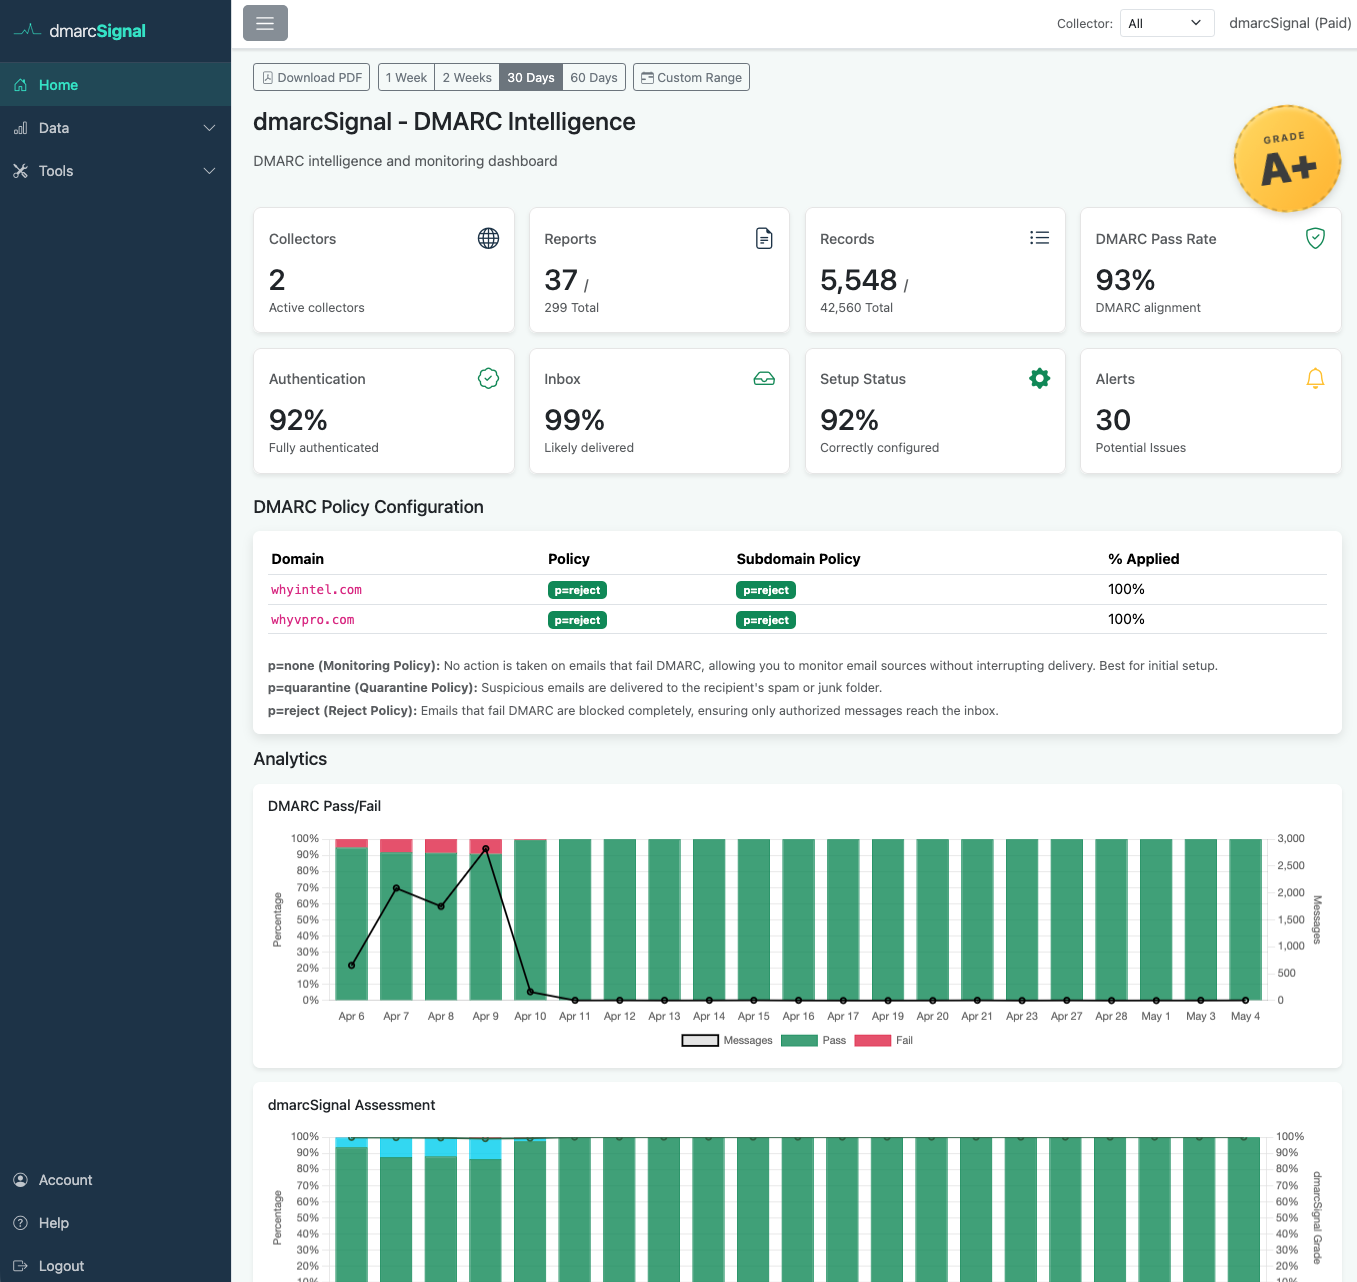Image resolution: width=1357 pixels, height=1282 pixels.
Task: Click the 92% Correctly configured value
Action: (x=849, y=420)
